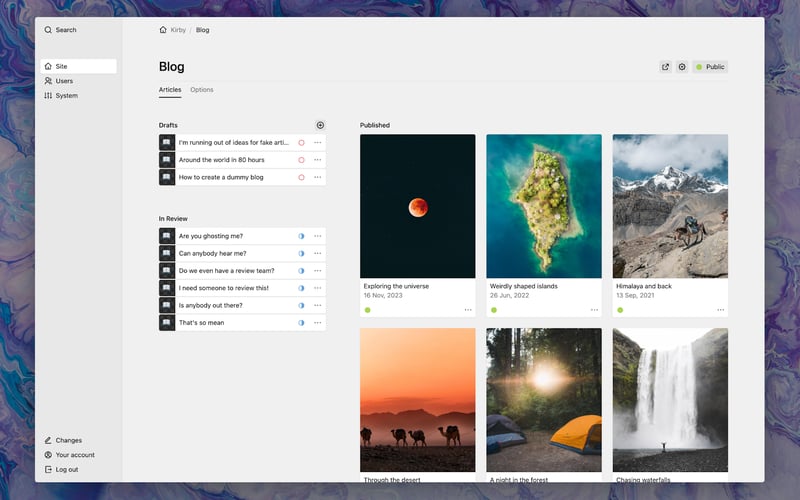Open the 'Exploring the universe' moon thumbnail
The width and height of the screenshot is (800, 500).
point(417,206)
